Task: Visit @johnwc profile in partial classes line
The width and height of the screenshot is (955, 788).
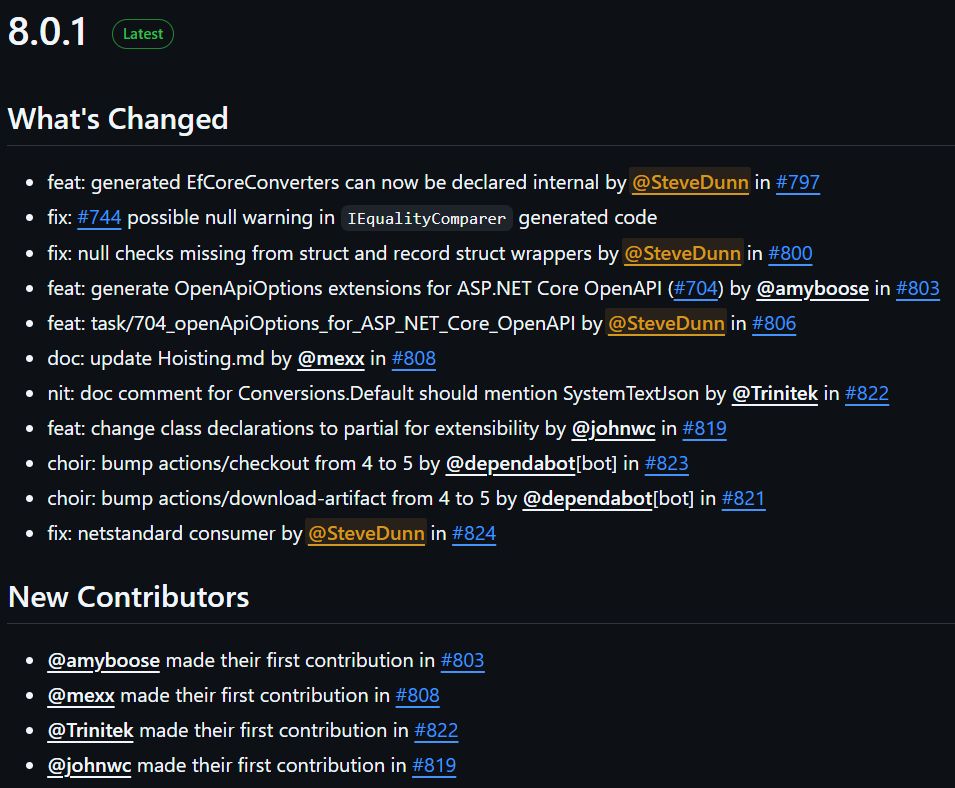Action: [613, 429]
